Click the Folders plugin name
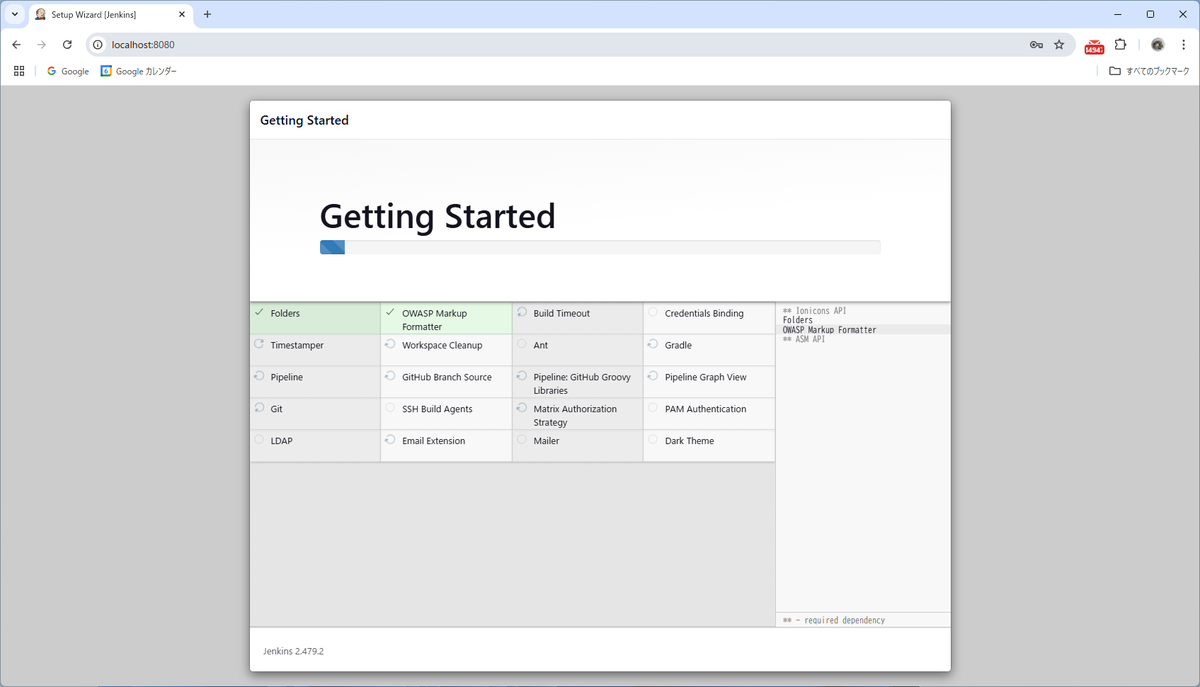 click(285, 313)
